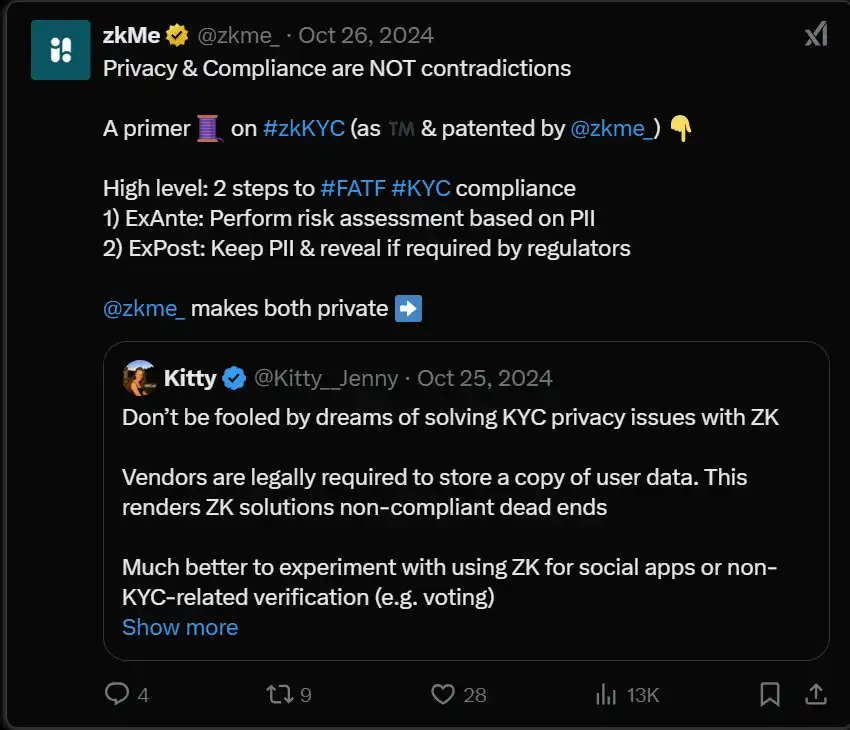Image resolution: width=850 pixels, height=730 pixels.
Task: Open the #zkKYC hashtag link
Action: 304,128
